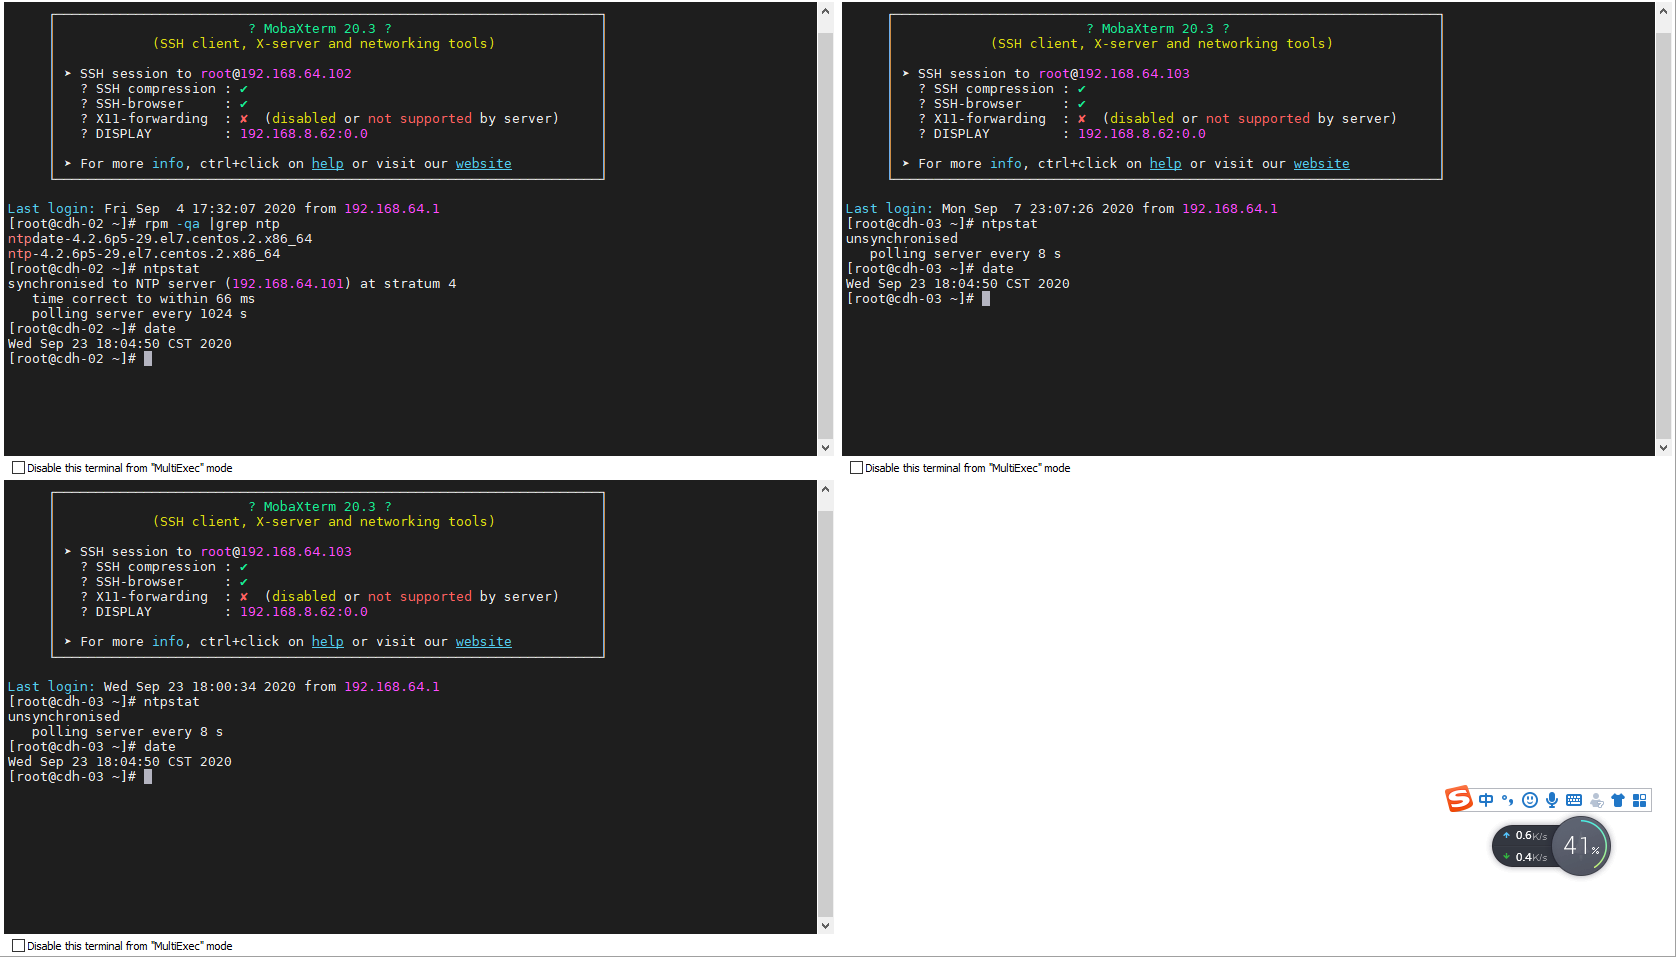Click the 0.6K/s upload speed indicator
This screenshot has width=1676, height=957.
1526,835
